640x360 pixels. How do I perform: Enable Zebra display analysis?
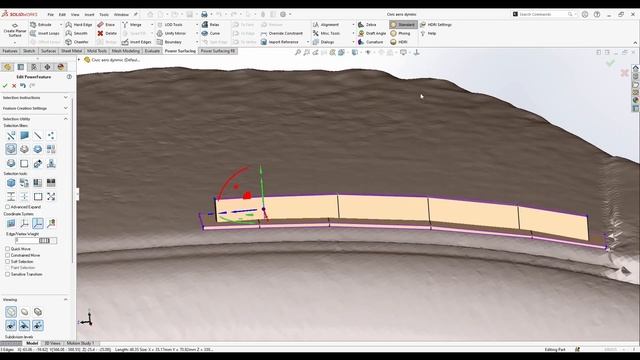(x=367, y=24)
